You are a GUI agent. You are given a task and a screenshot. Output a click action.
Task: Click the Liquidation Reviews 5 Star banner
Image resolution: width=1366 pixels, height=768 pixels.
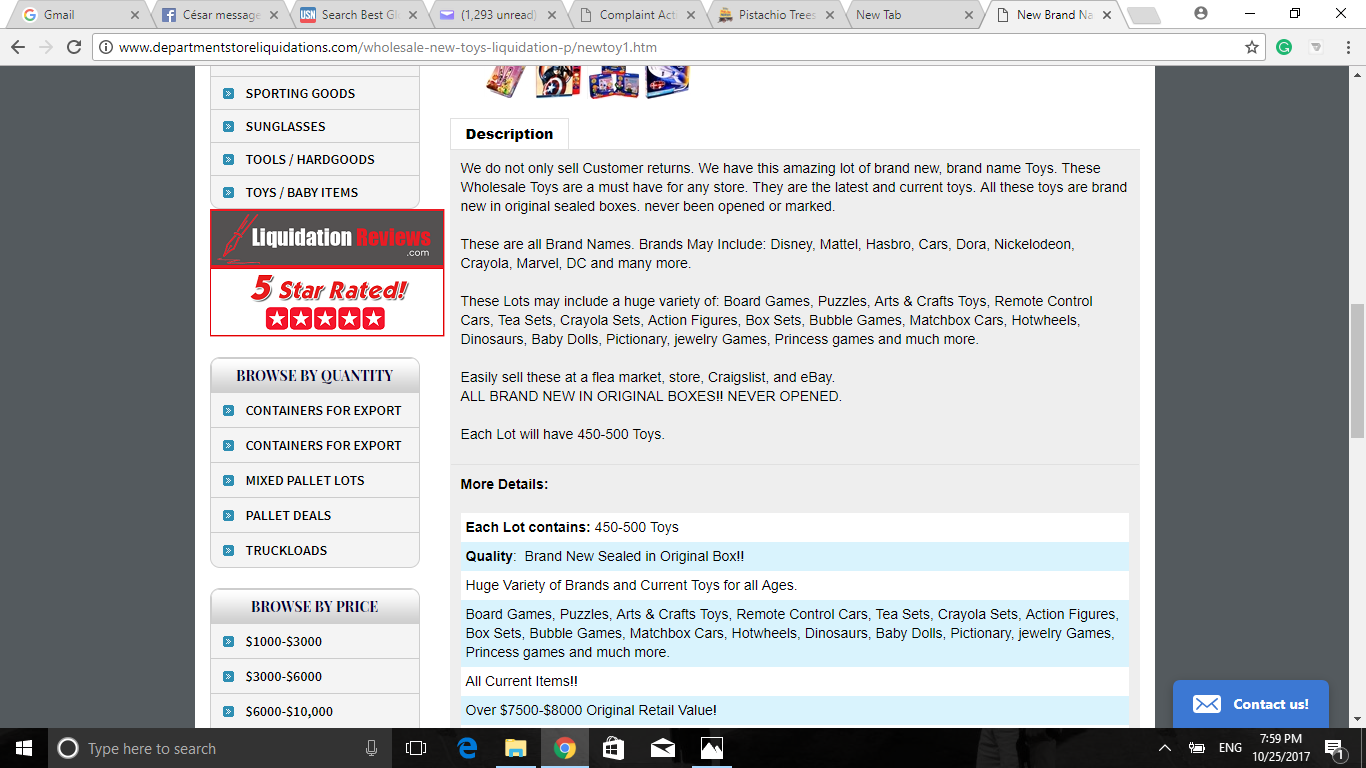[327, 273]
